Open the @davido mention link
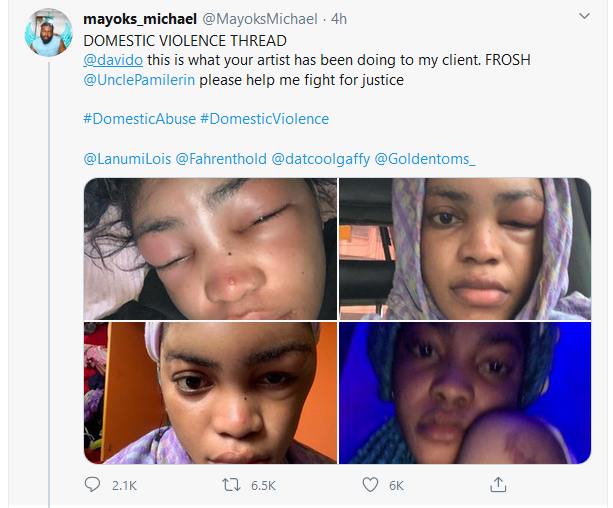The height and width of the screenshot is (508, 613). coord(113,60)
